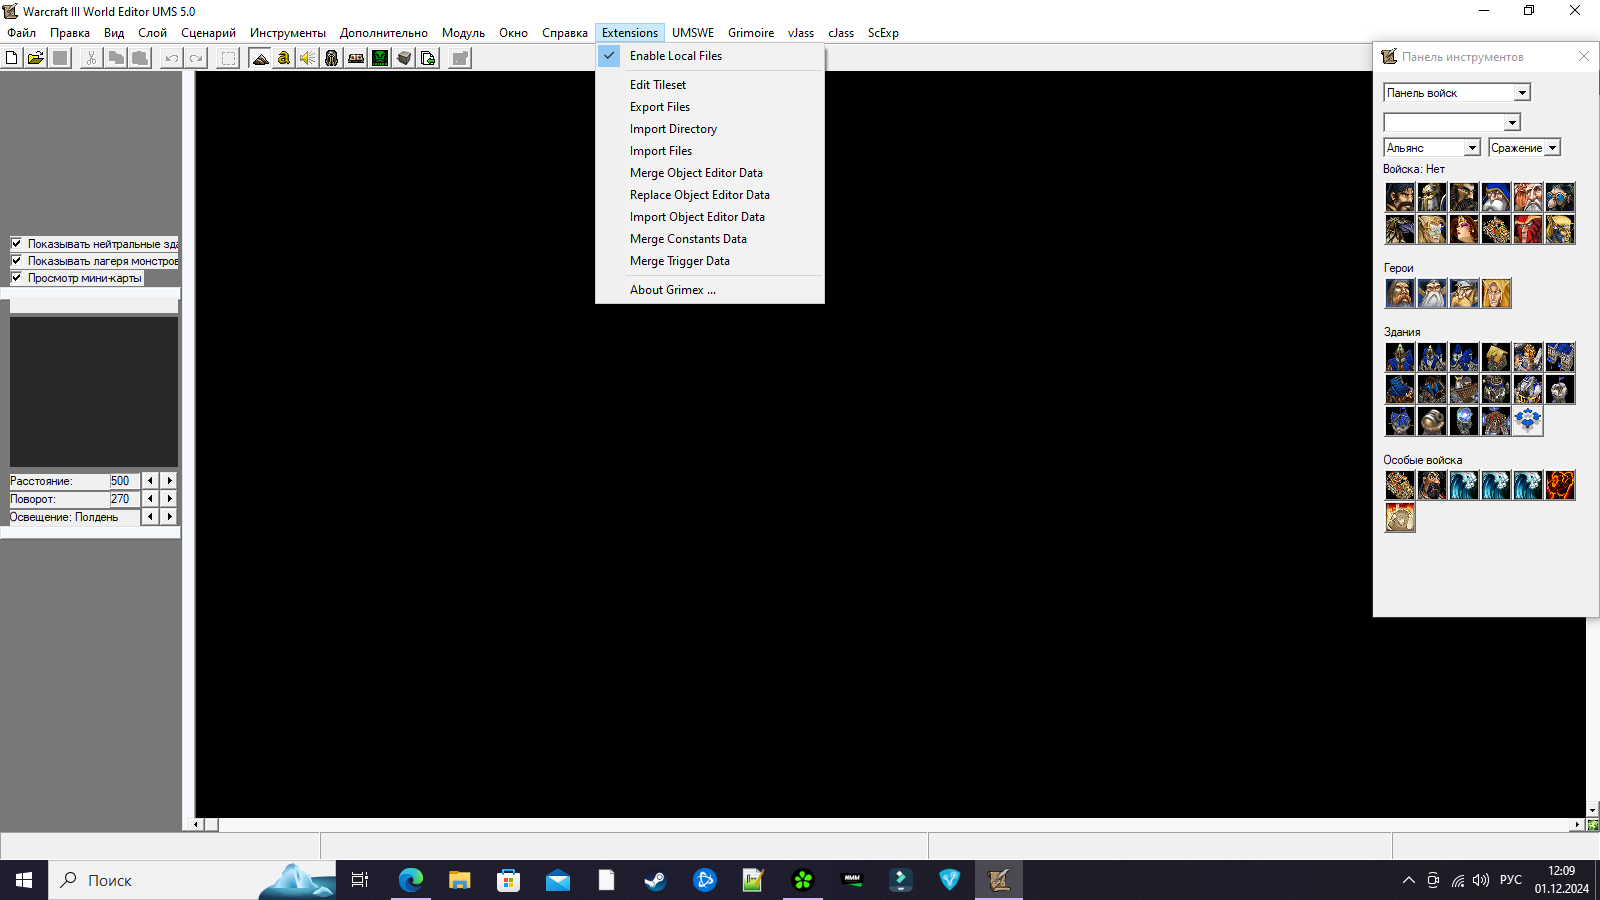Open the 'Сценарий' menu
Viewport: 1600px width, 900px height.
208,33
